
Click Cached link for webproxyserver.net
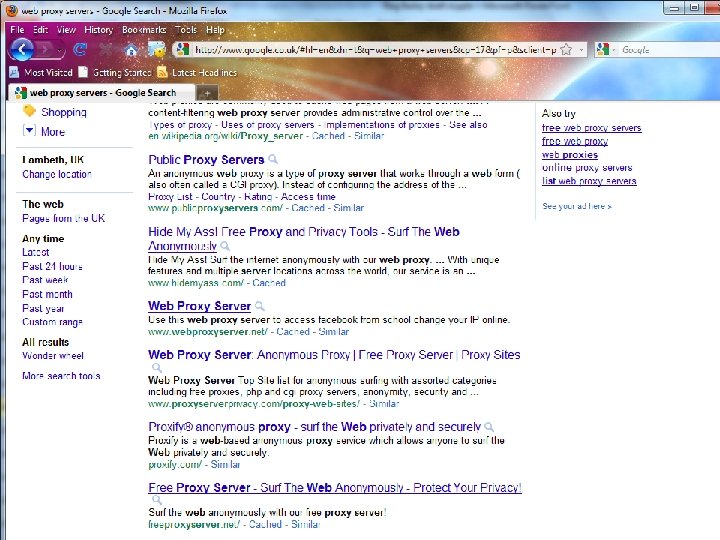click(x=292, y=332)
